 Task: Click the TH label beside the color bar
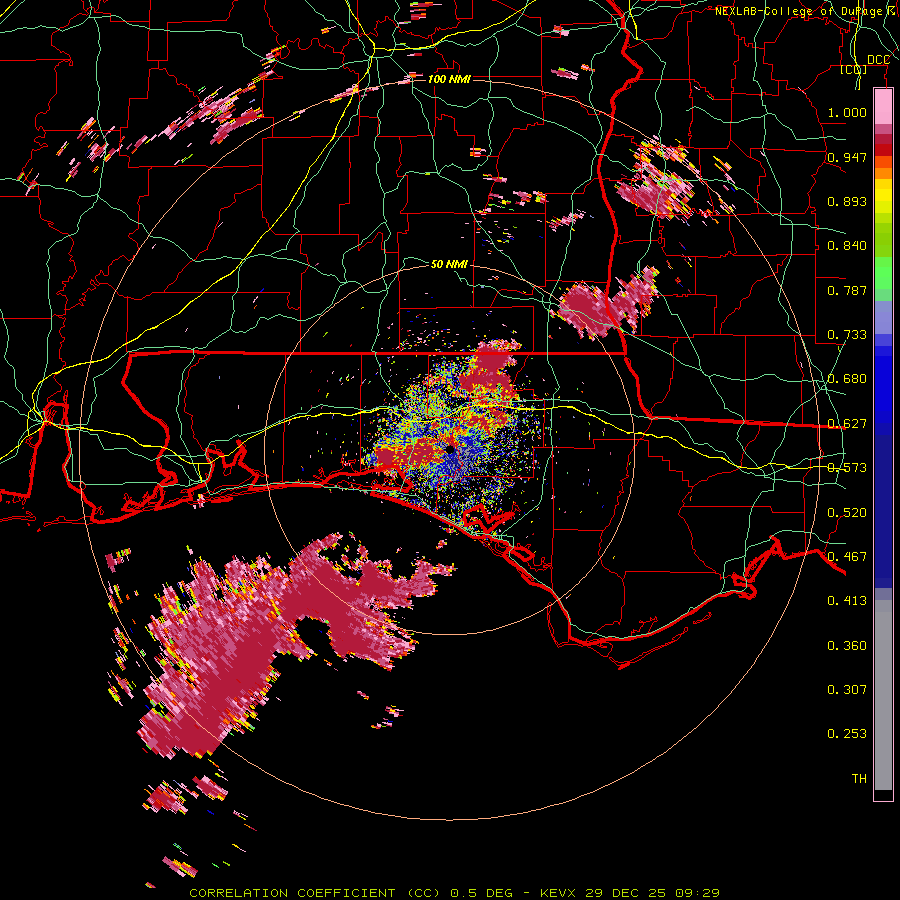[x=859, y=779]
